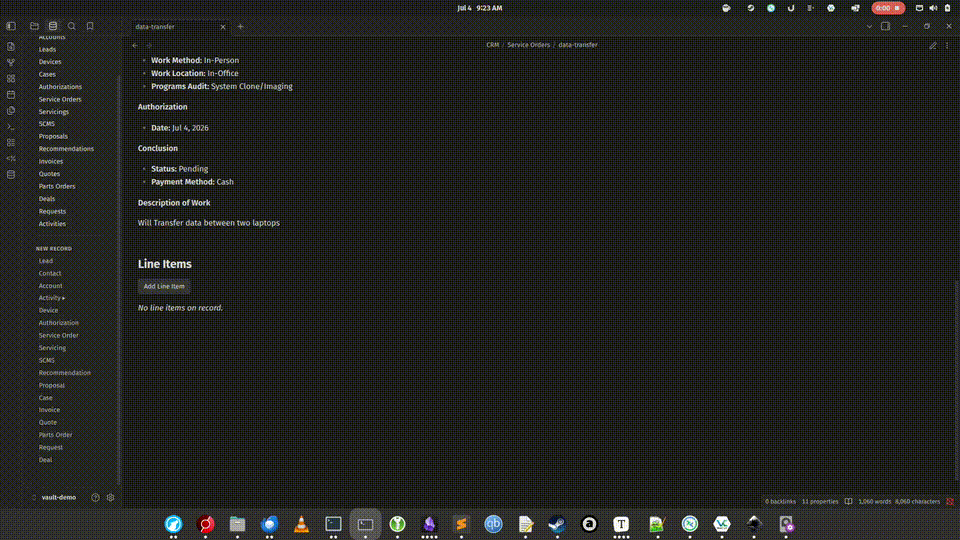Open the CRM breadcrumb
The width and height of the screenshot is (960, 540).
pyautogui.click(x=492, y=45)
